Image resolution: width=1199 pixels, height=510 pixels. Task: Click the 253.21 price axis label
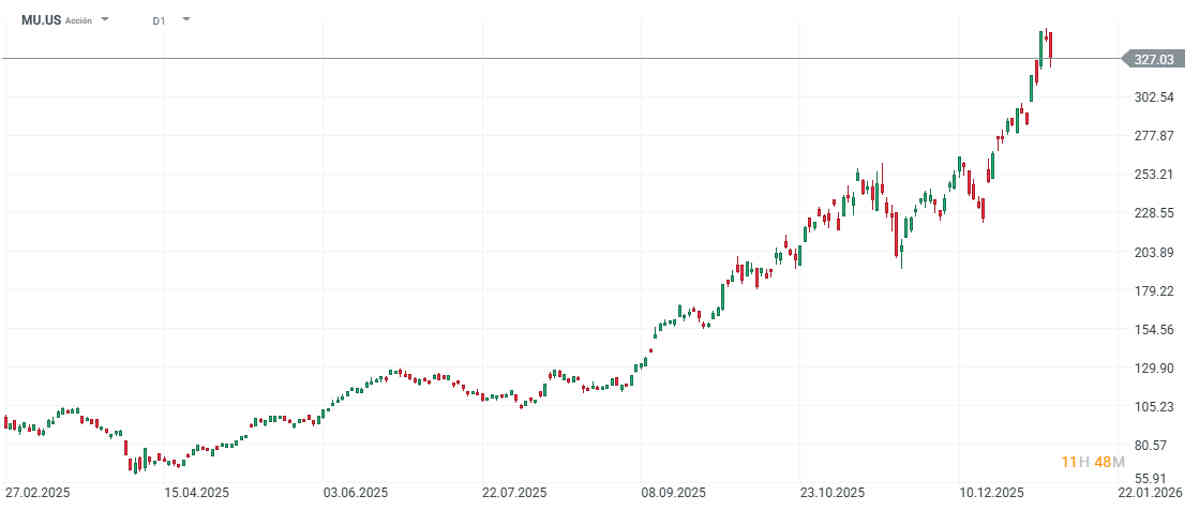1153,175
